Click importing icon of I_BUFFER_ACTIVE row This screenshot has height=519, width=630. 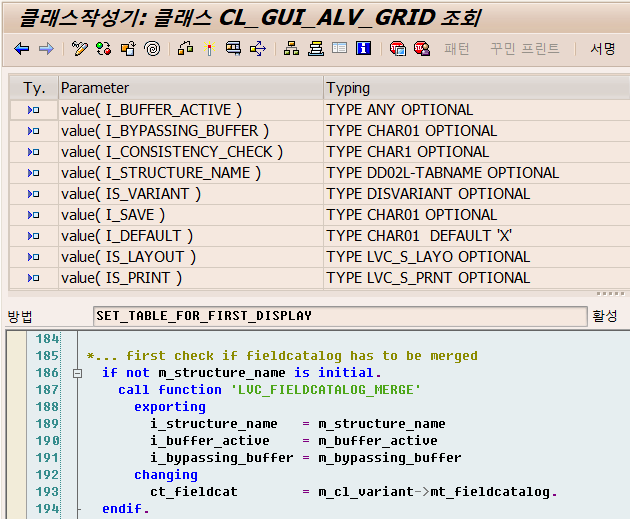33,110
